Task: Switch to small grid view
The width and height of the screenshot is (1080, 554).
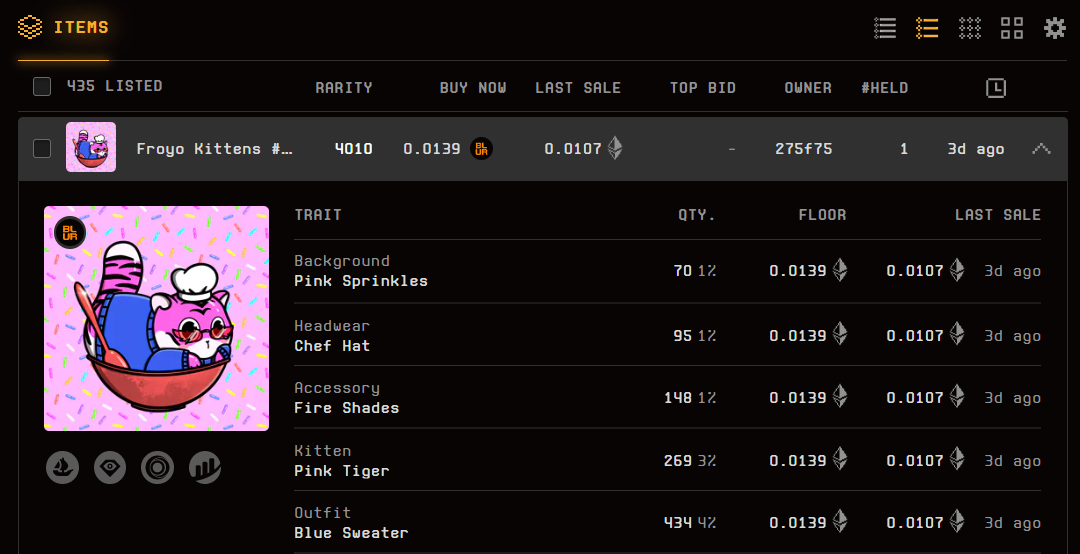Action: click(970, 28)
